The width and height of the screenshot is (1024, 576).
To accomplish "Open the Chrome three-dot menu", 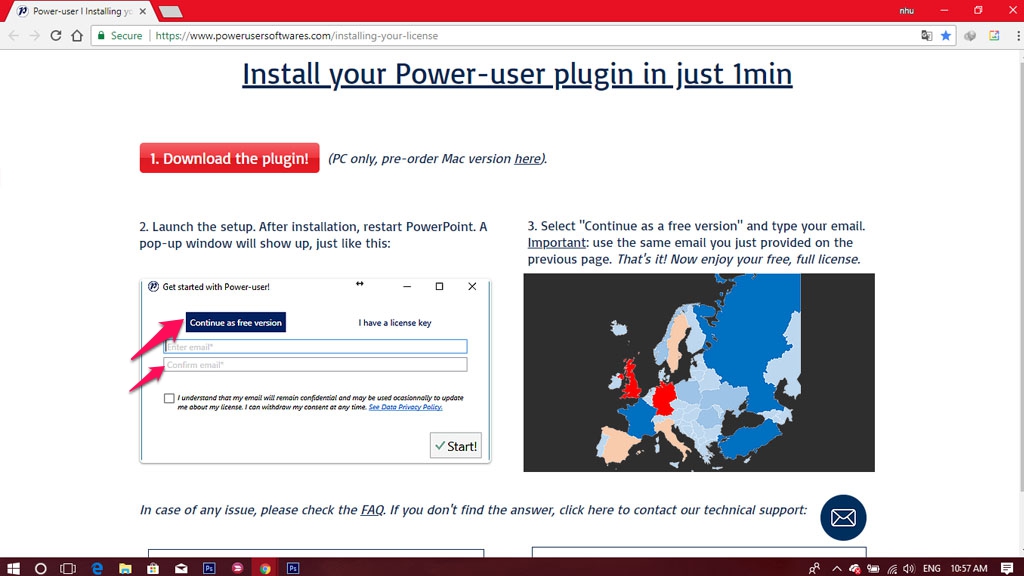I will 1017,36.
